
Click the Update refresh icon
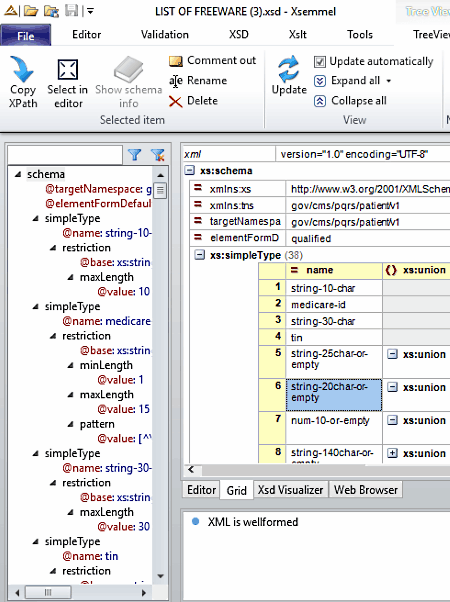[x=289, y=69]
